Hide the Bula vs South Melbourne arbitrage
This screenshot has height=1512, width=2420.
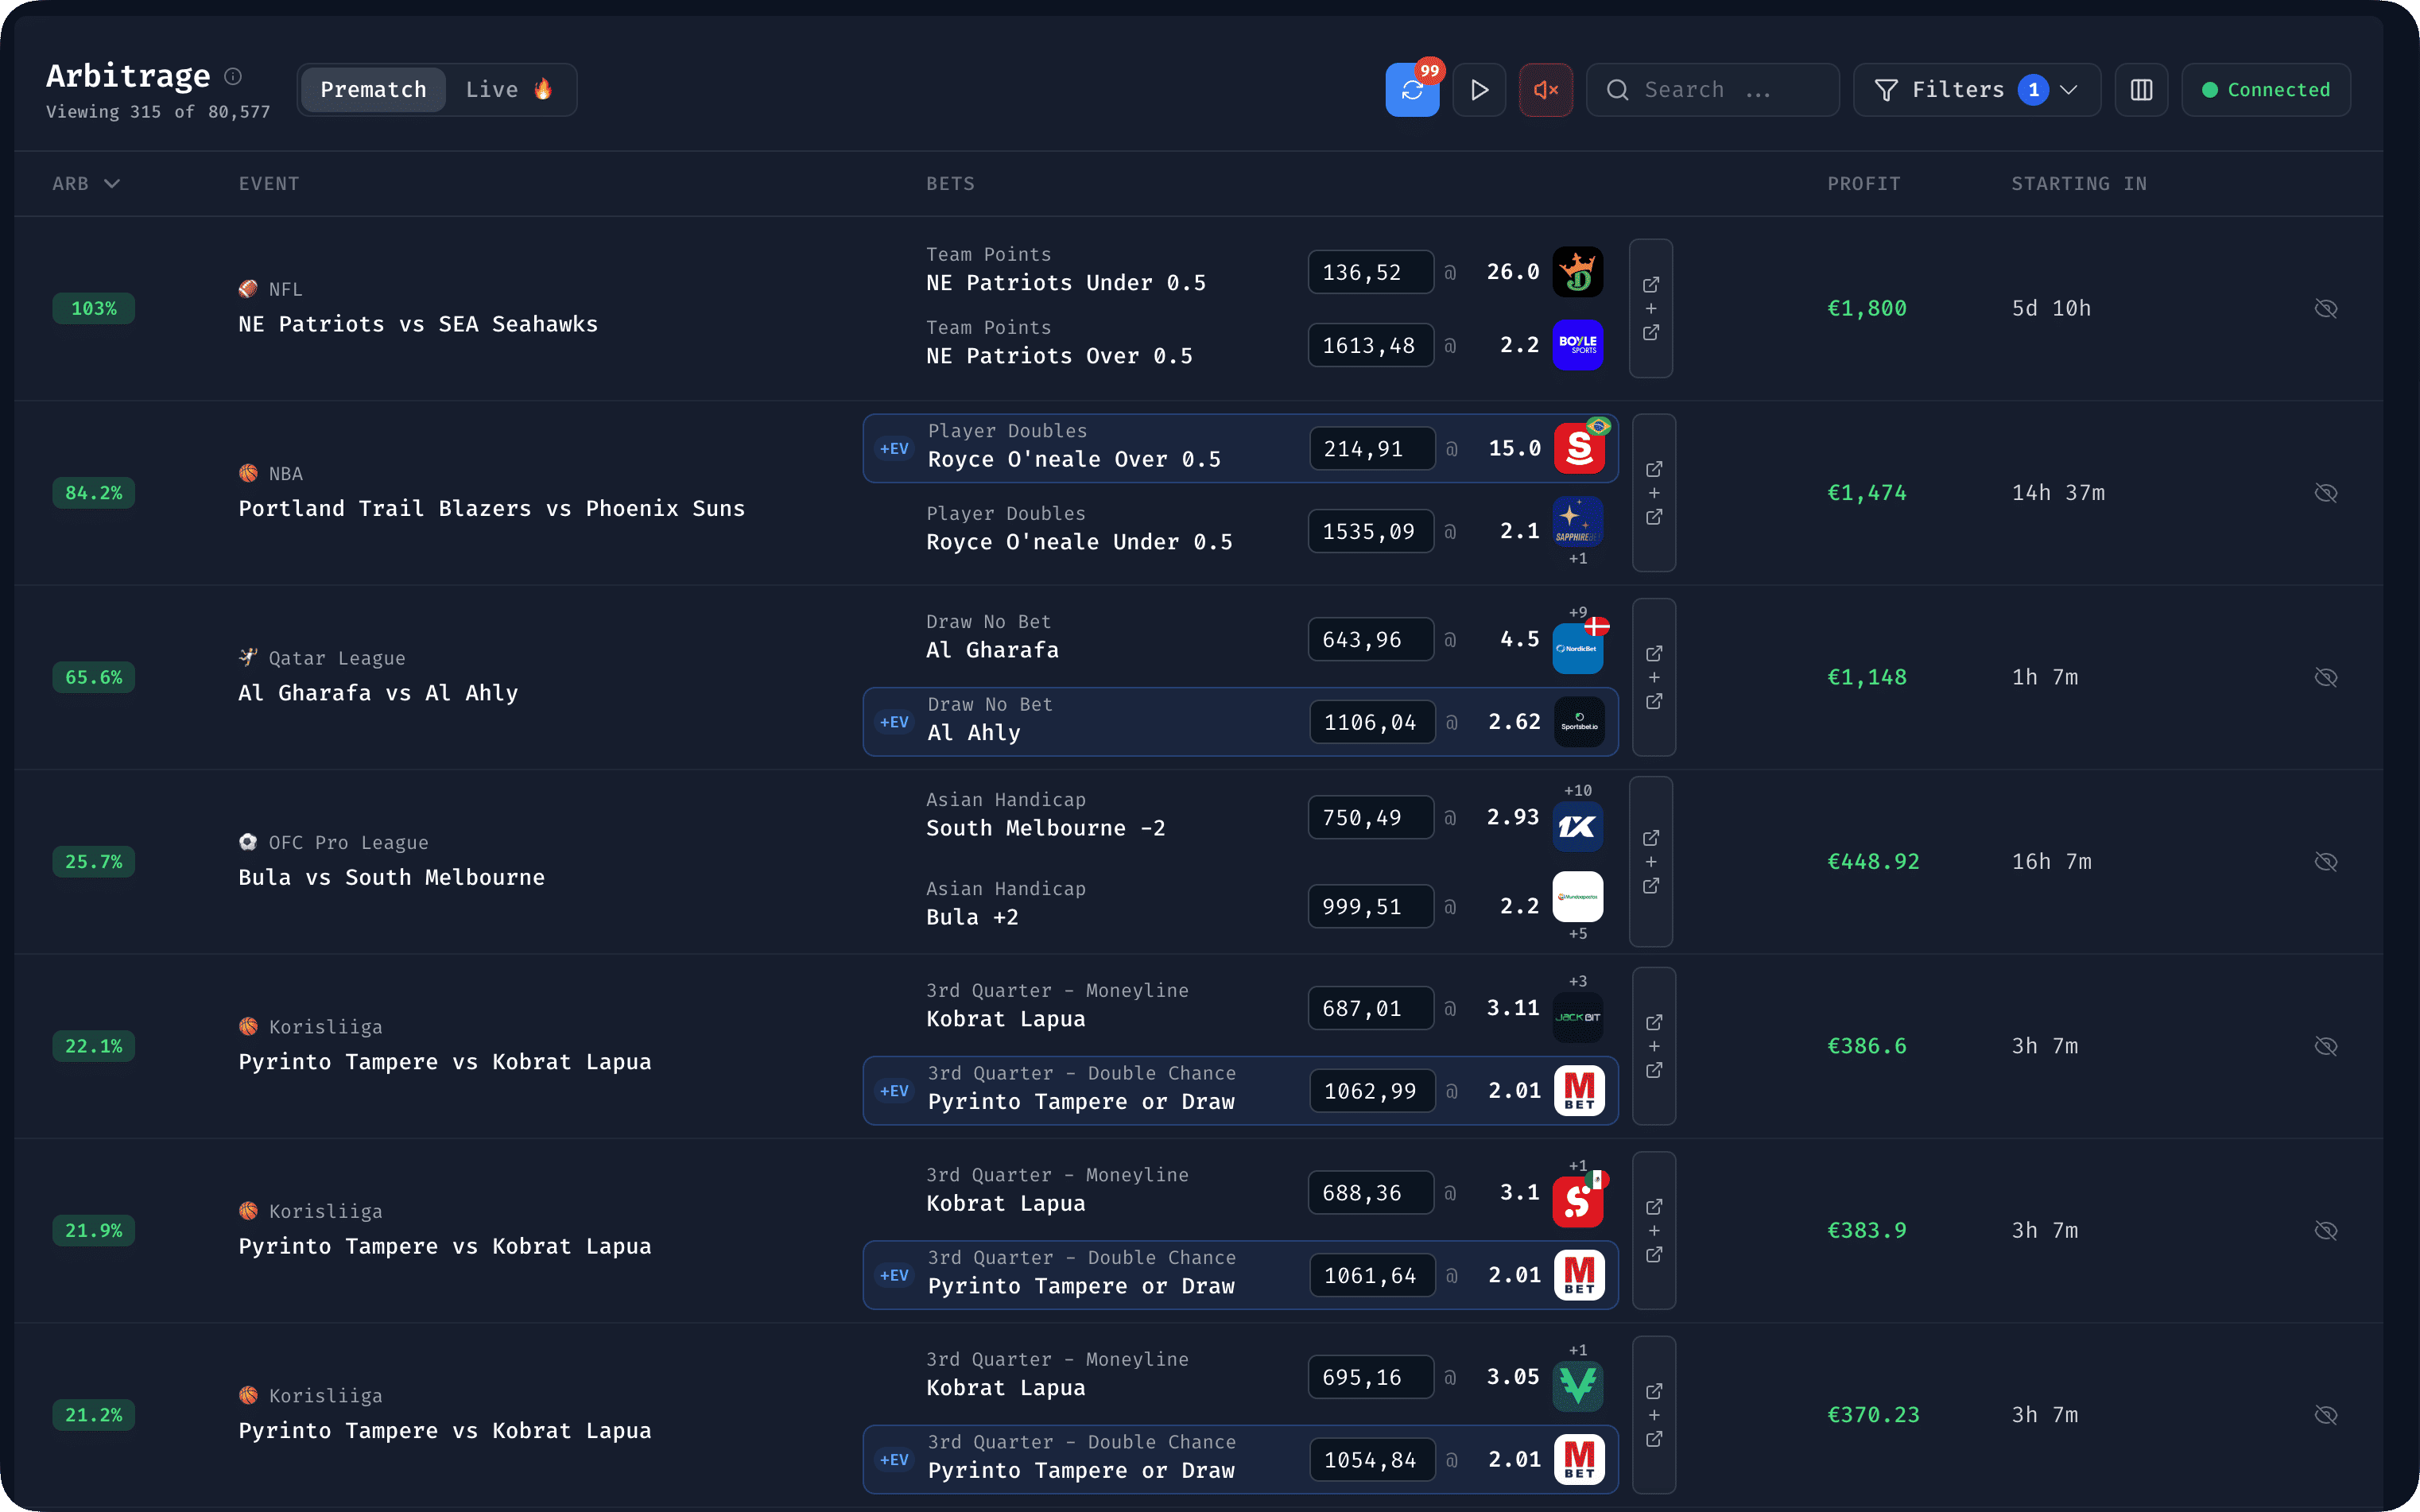point(2326,861)
